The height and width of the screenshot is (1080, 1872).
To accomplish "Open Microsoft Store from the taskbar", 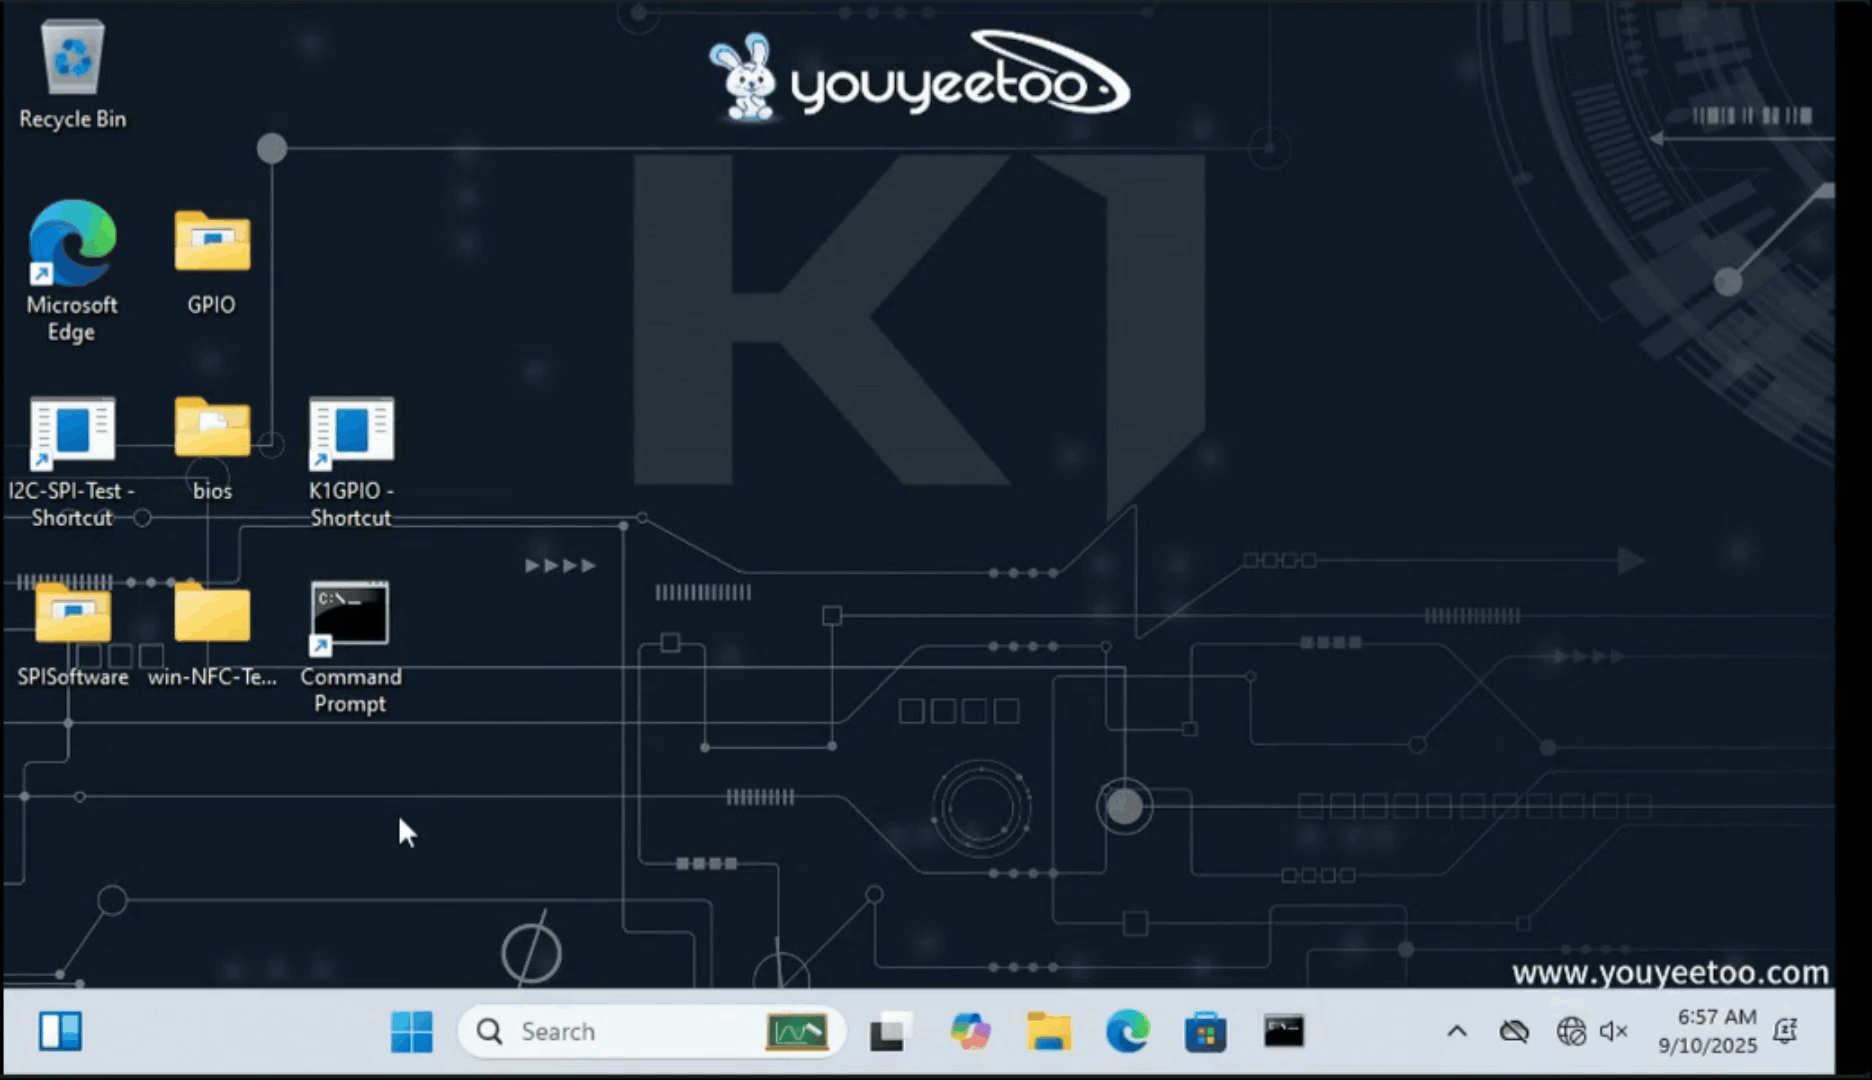I will click(x=1205, y=1031).
